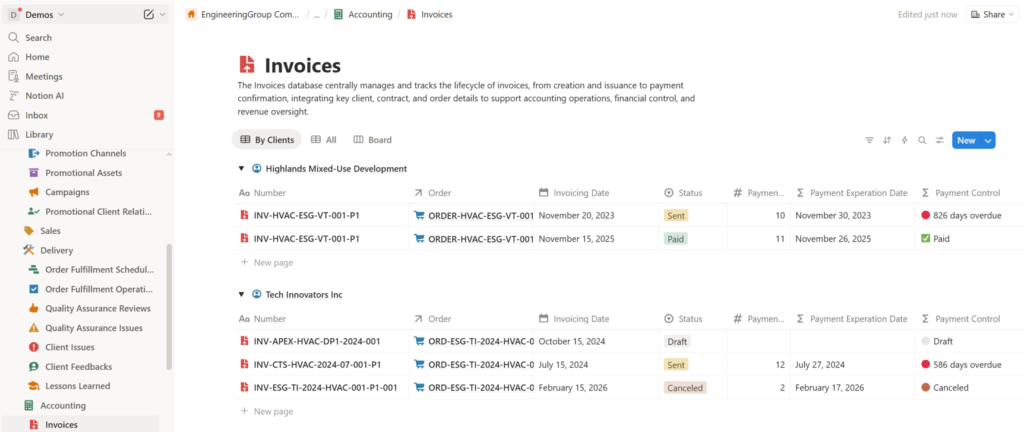Switch to the Board view tab

pos(372,140)
